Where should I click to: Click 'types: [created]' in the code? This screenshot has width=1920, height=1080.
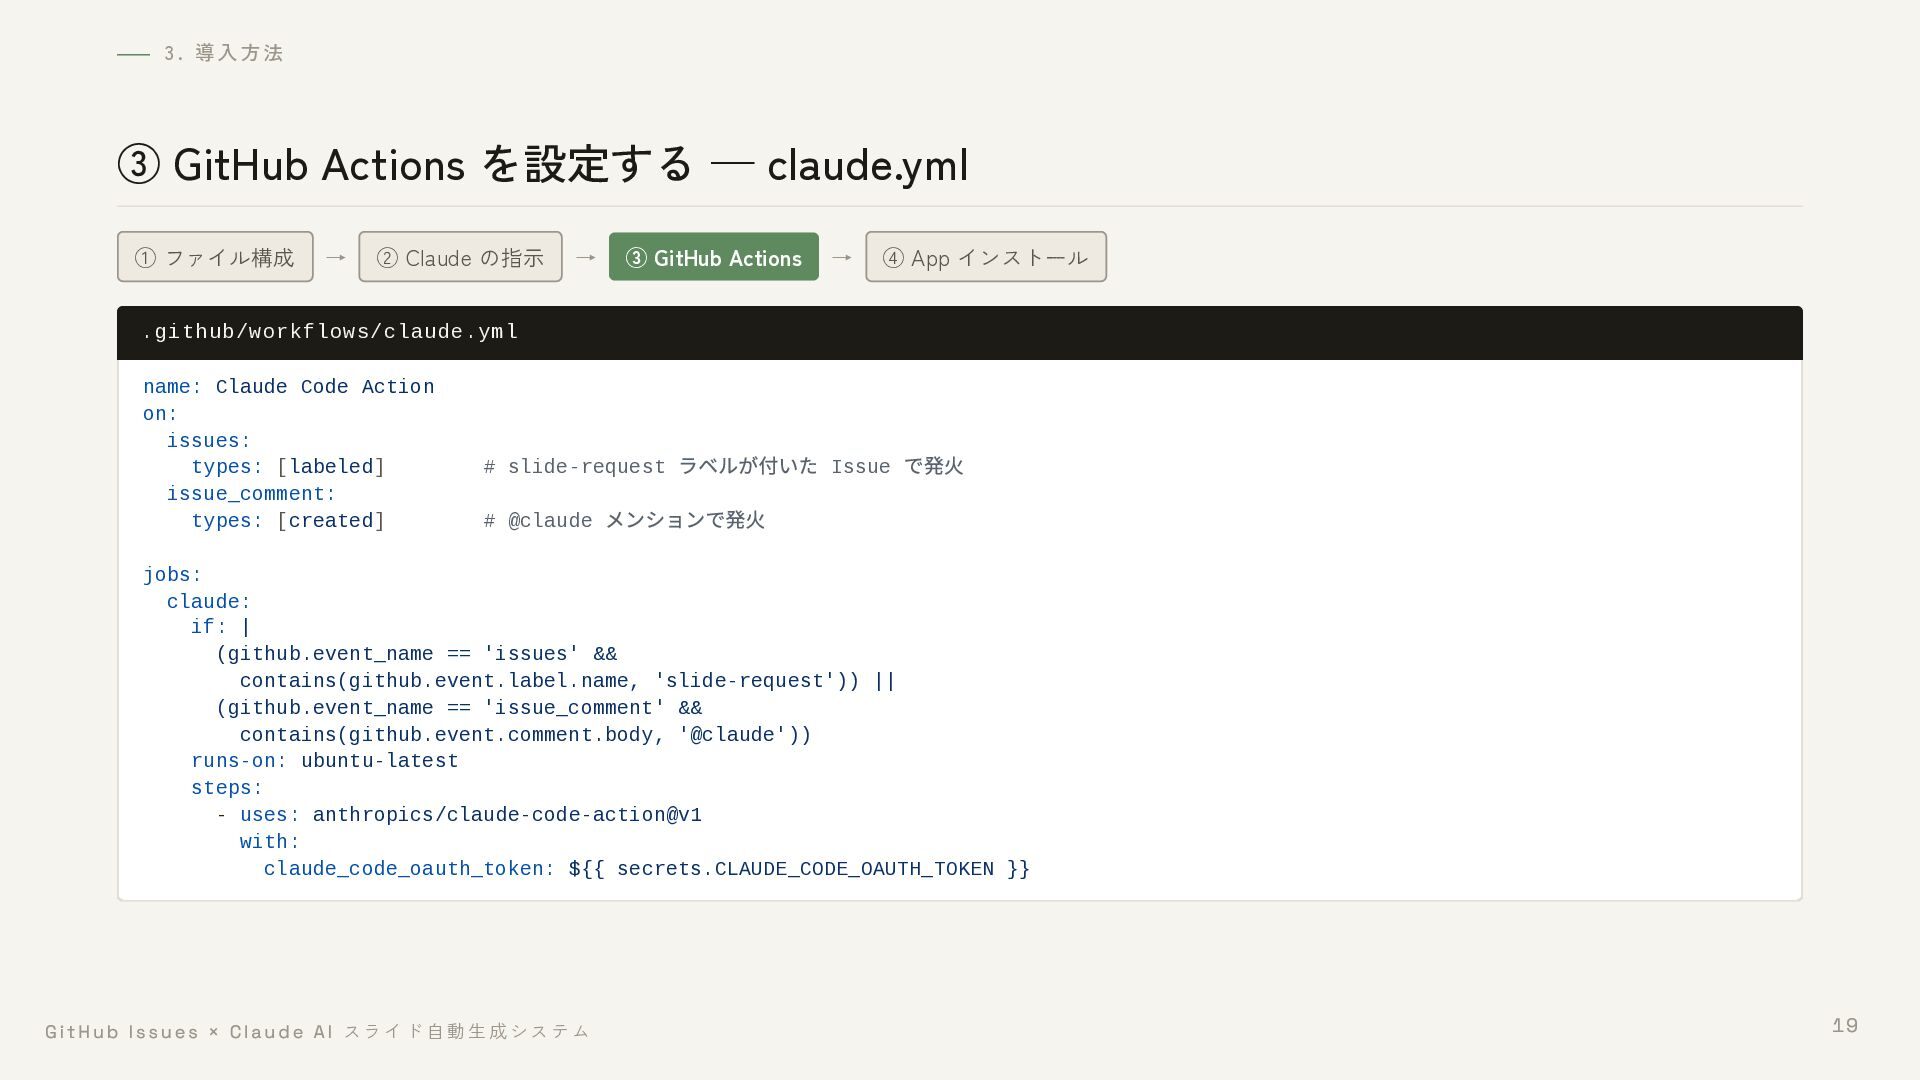[x=288, y=521]
